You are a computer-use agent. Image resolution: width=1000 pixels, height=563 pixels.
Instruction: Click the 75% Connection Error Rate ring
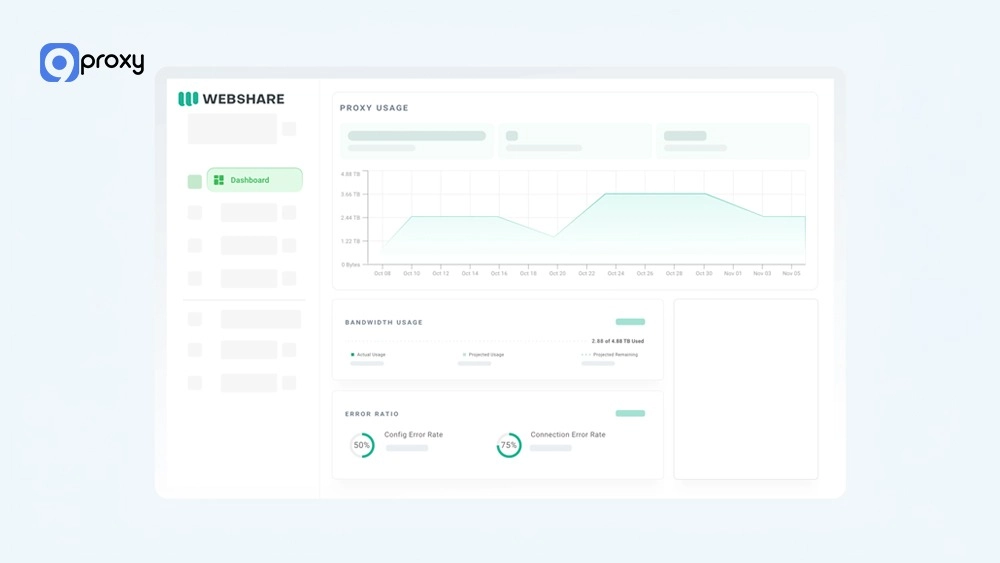[509, 445]
